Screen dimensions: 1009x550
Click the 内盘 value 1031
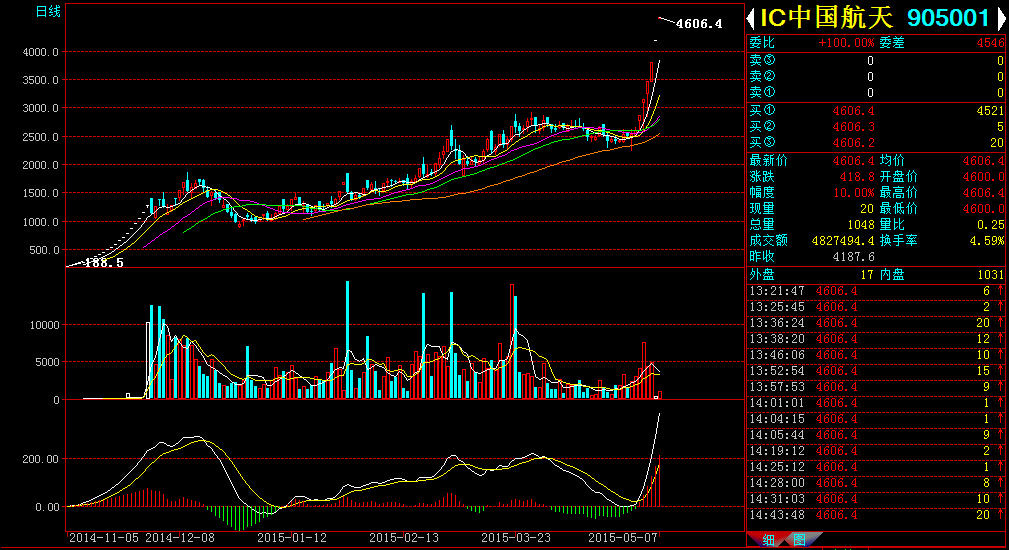point(990,275)
